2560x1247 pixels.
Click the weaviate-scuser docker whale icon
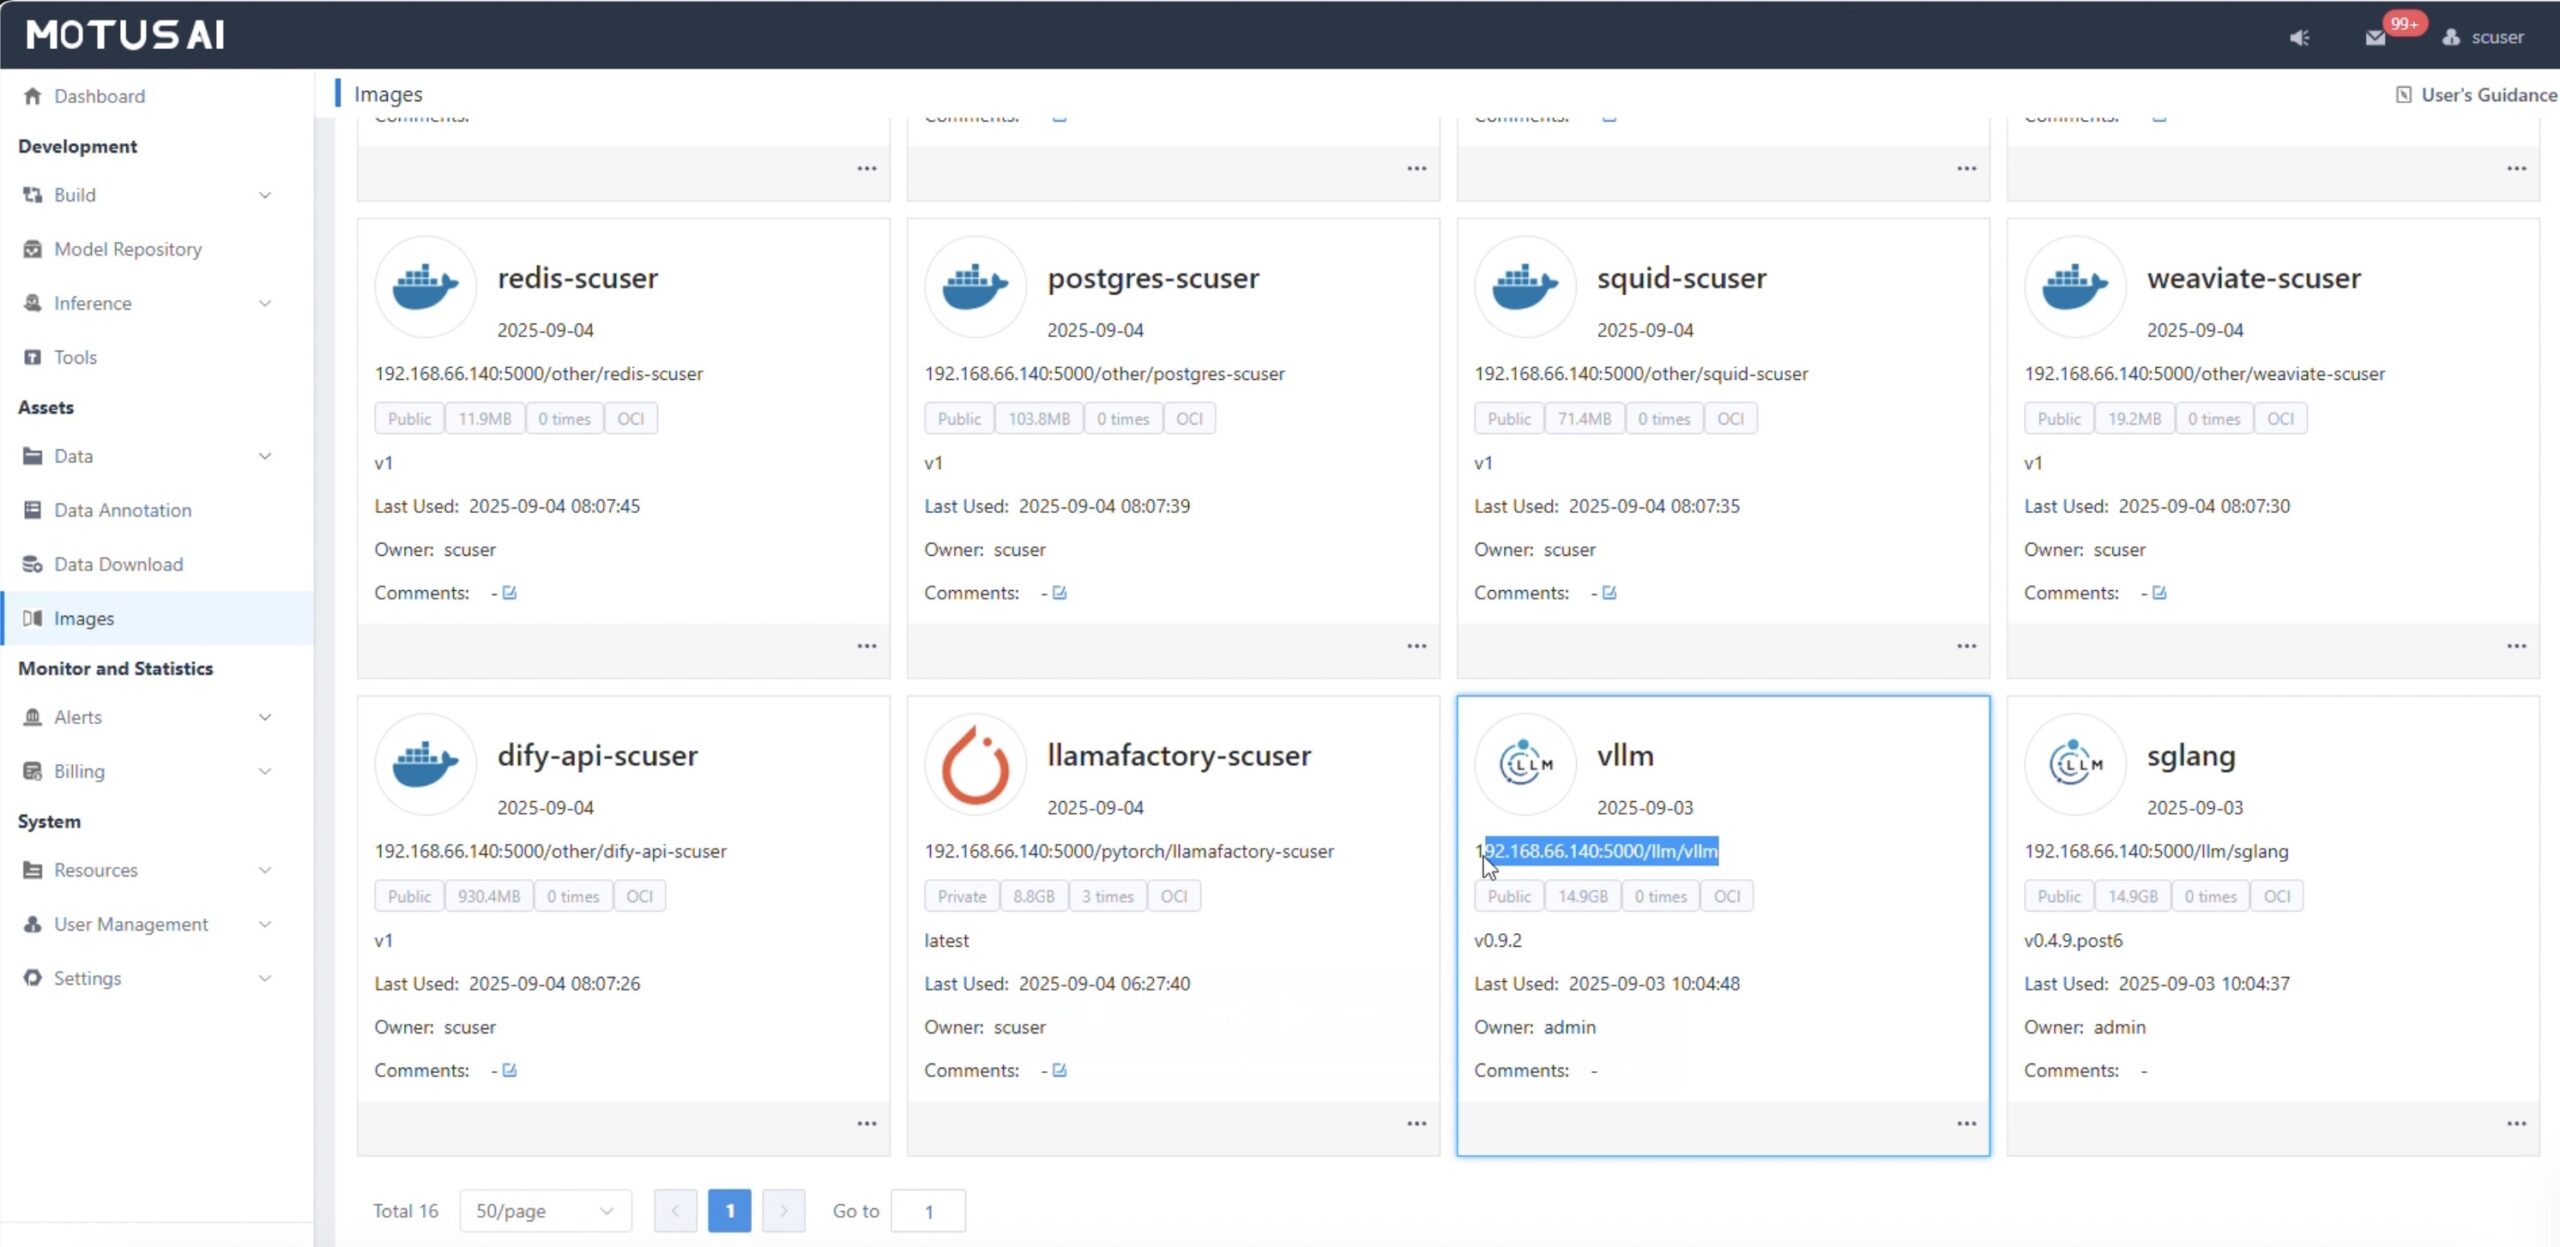tap(2075, 287)
